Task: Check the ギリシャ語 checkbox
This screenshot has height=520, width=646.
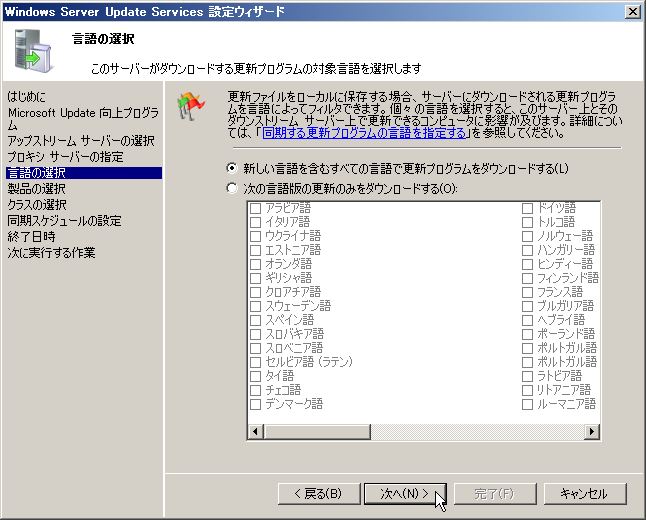Action: [x=255, y=278]
